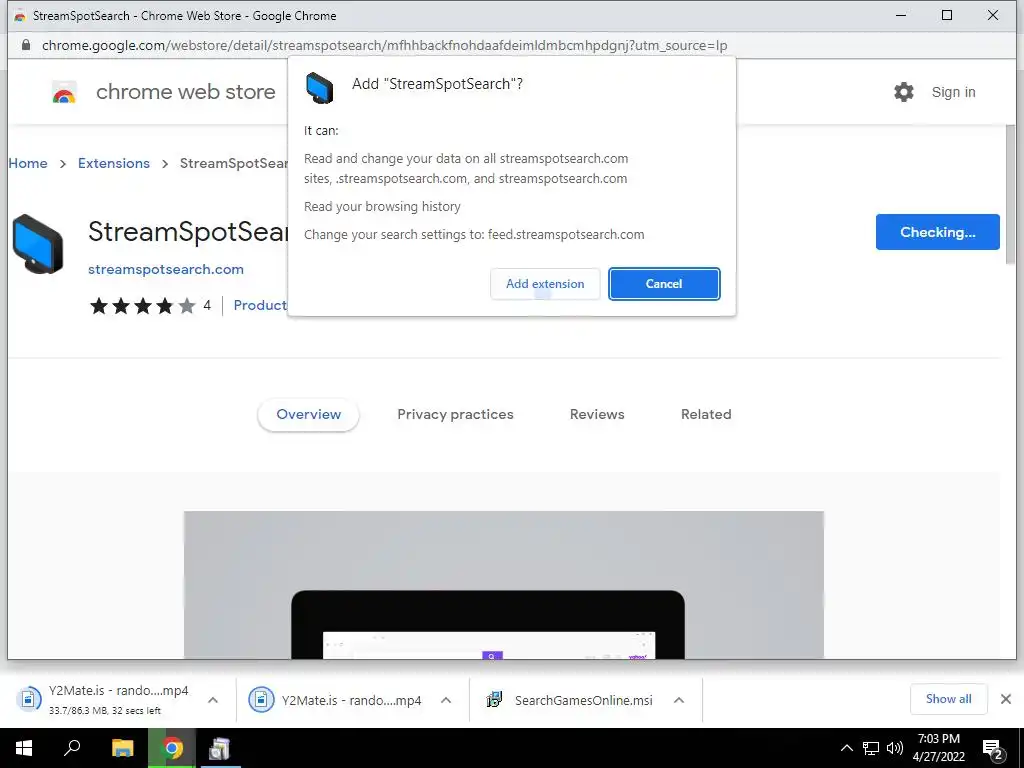Screen dimensions: 1024x768
Task: Click the completed Y2Mate mp4 file icon
Action: click(261, 699)
